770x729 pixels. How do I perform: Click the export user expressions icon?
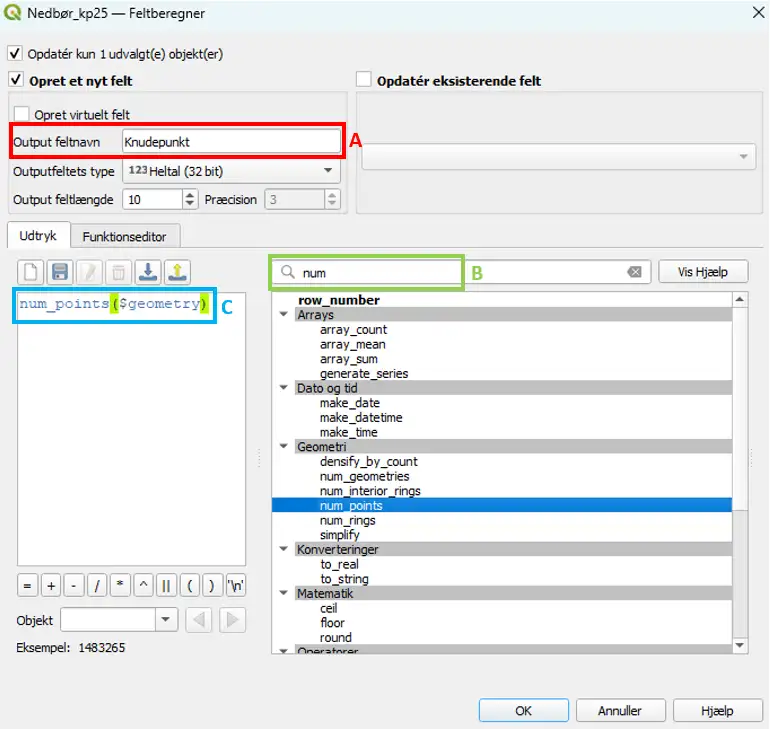(176, 272)
